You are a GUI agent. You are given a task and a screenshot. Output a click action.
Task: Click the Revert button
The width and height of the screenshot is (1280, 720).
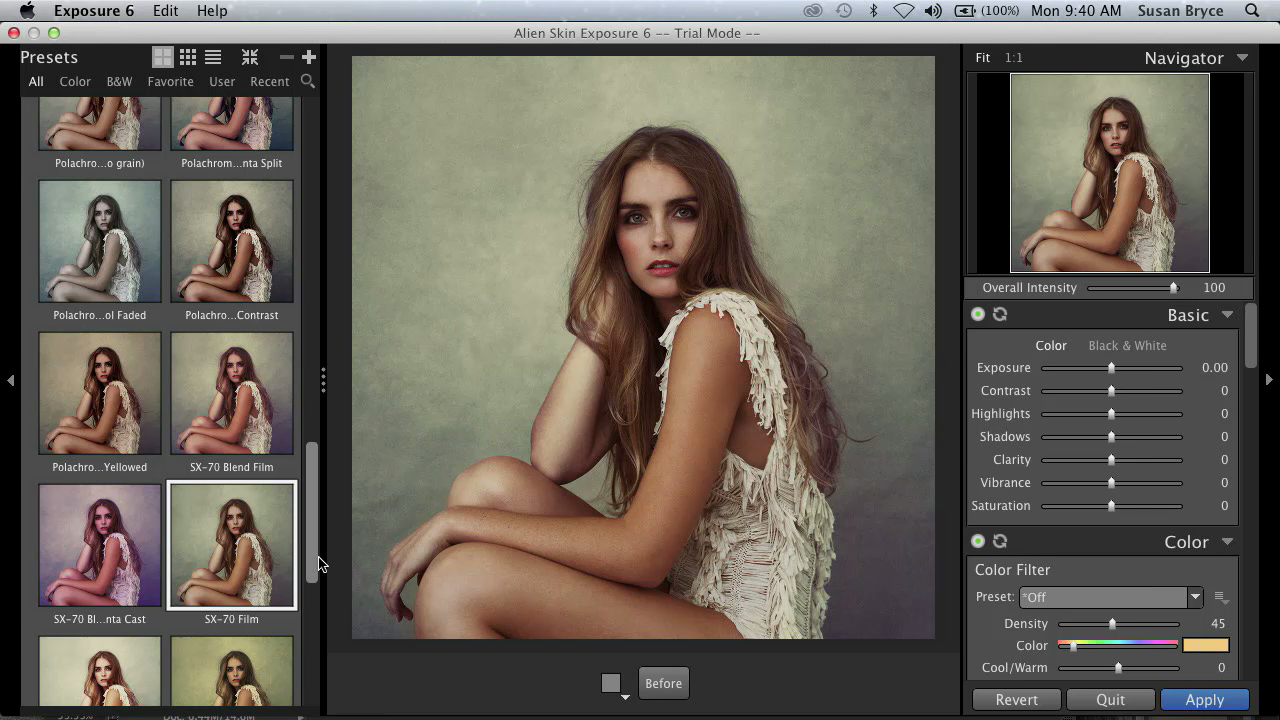click(1017, 700)
